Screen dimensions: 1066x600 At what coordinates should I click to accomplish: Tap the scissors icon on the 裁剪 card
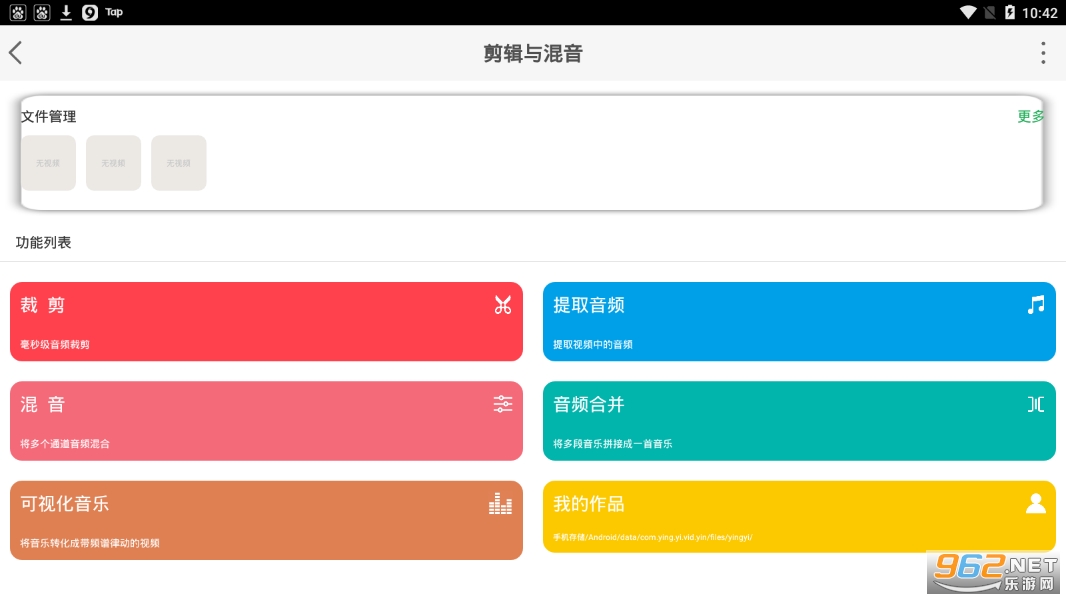(x=502, y=306)
